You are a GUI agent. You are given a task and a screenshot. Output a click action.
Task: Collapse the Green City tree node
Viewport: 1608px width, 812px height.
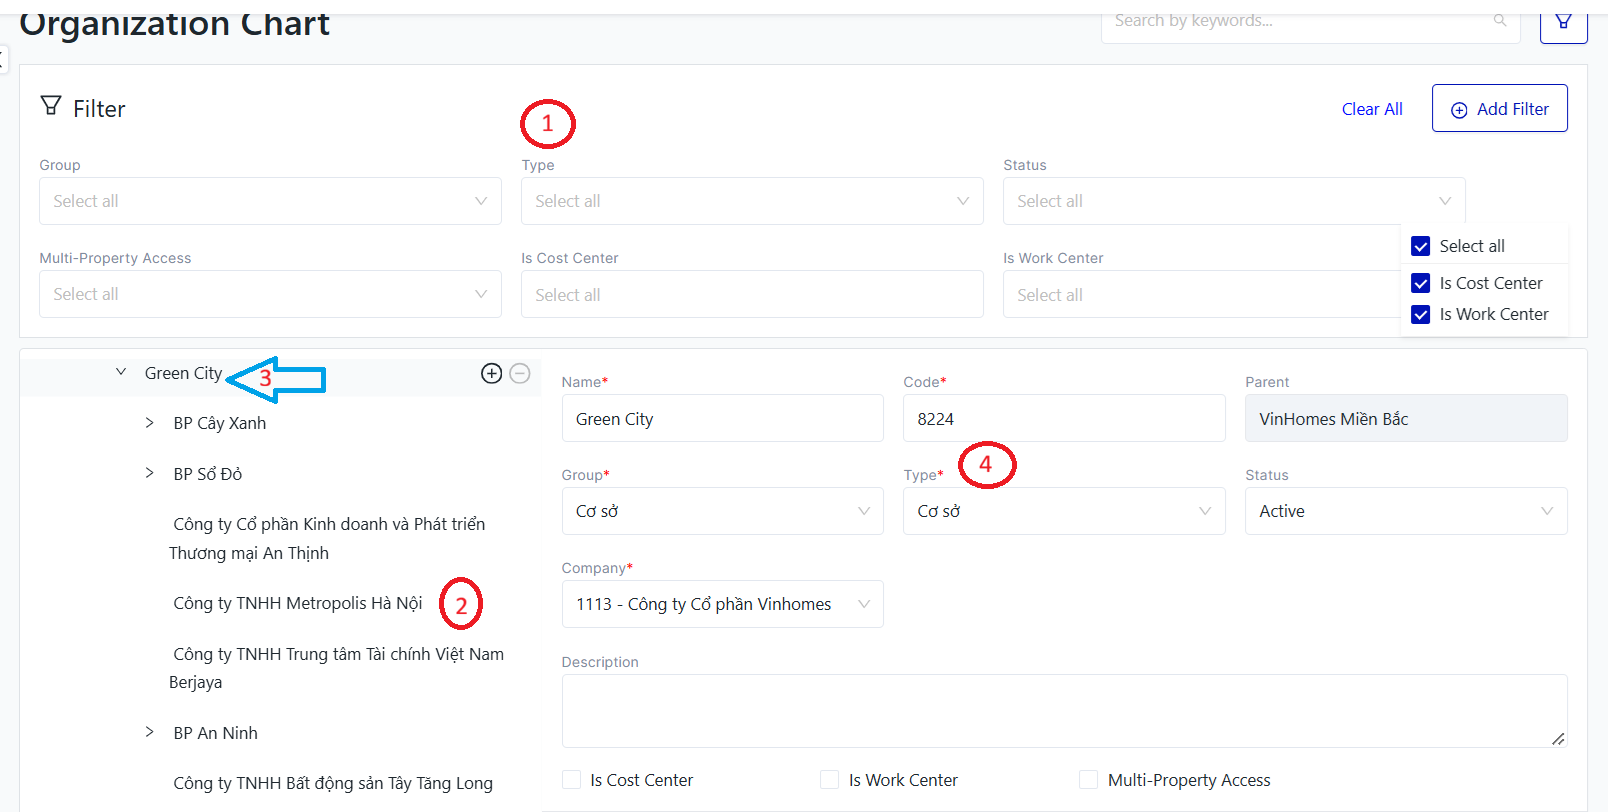coord(121,372)
